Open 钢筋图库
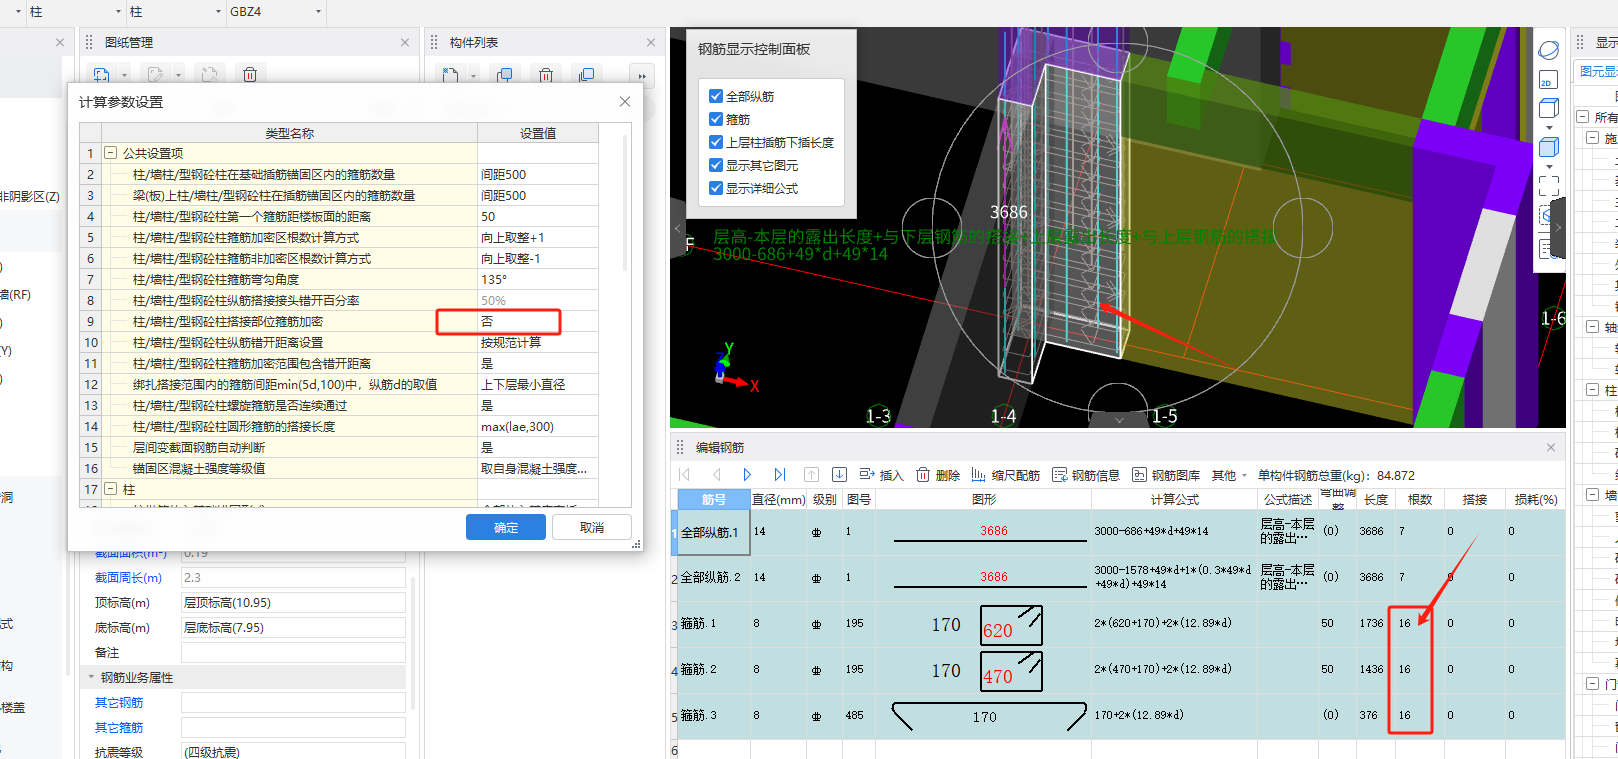 (x=1166, y=475)
